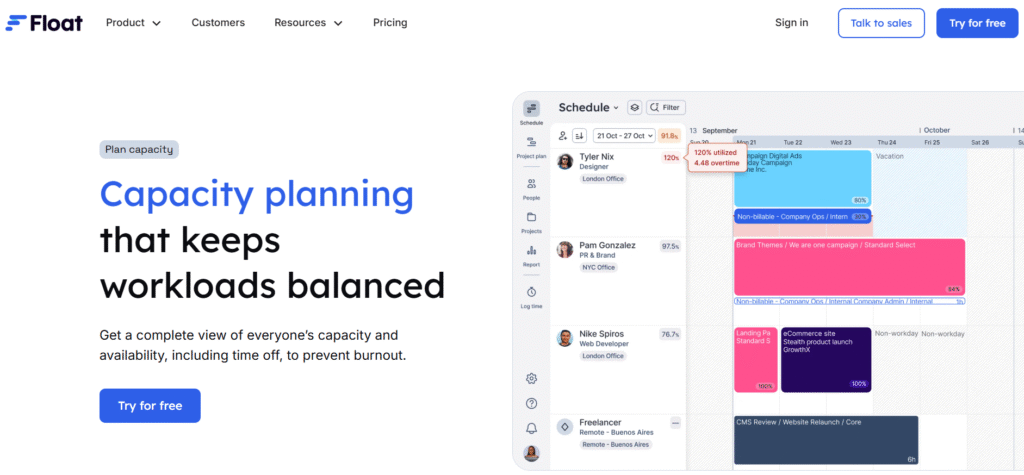Click the Tyler Nix name

596,157
